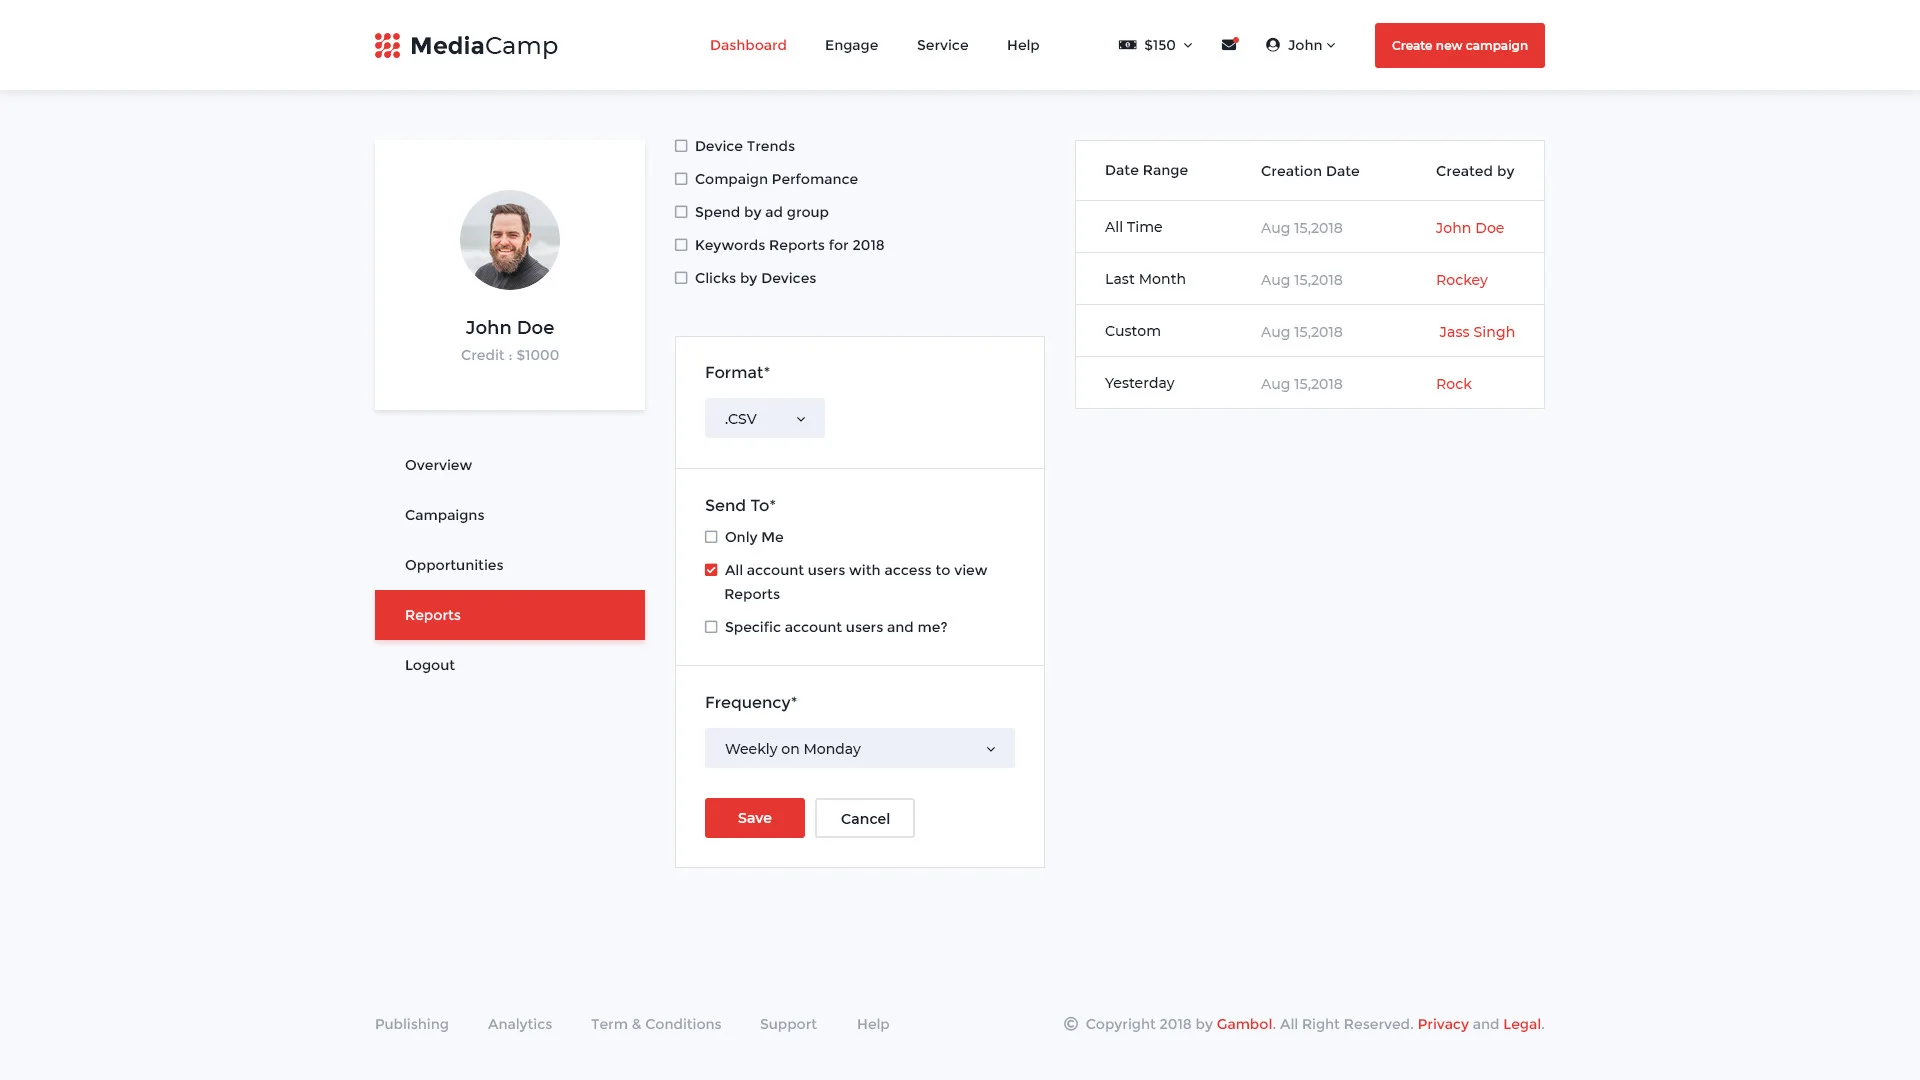Click the user avatar icon beside John
This screenshot has height=1080, width=1920.
coord(1272,45)
